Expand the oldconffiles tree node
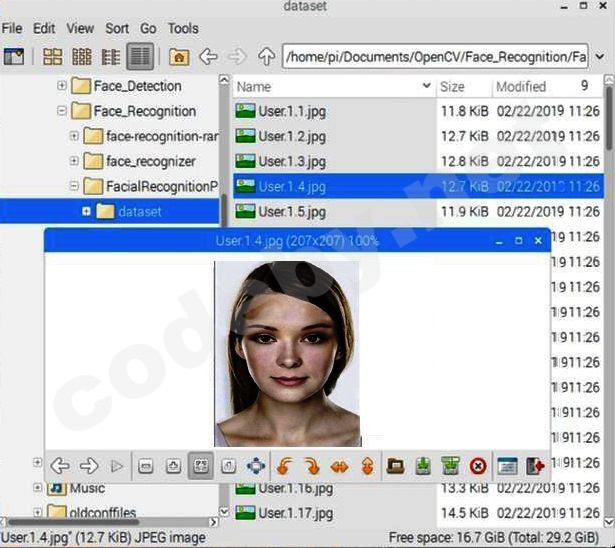 [37, 513]
